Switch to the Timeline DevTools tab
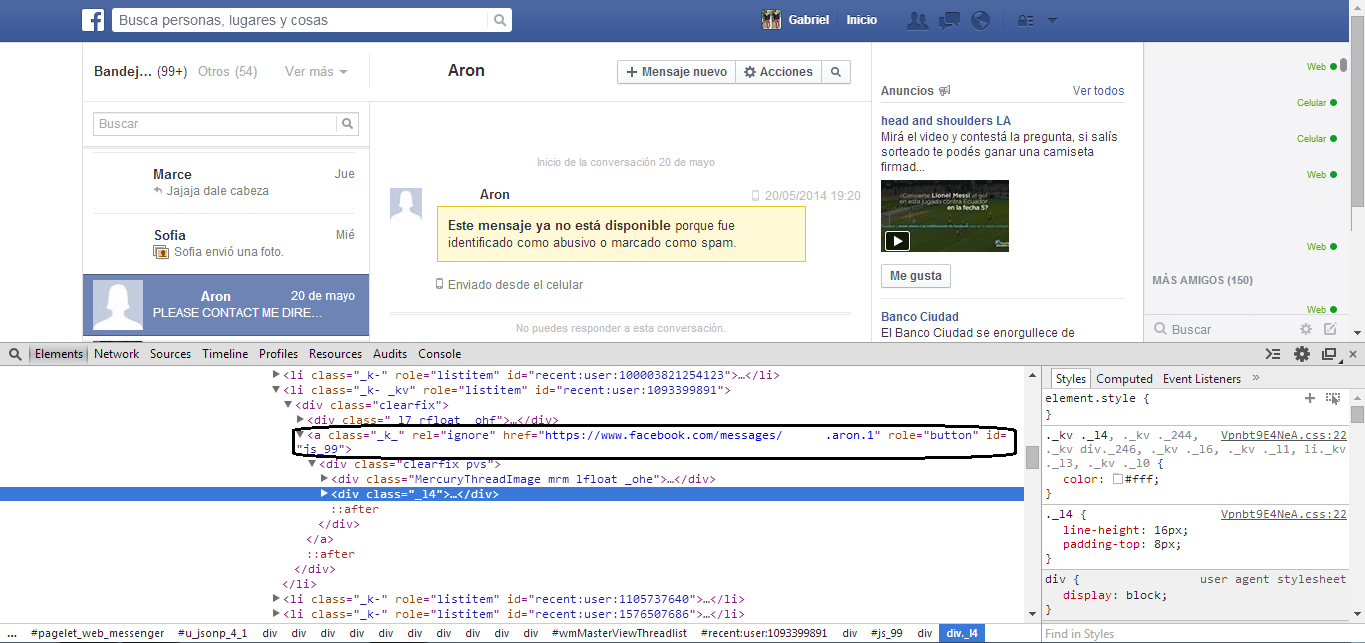 point(225,354)
